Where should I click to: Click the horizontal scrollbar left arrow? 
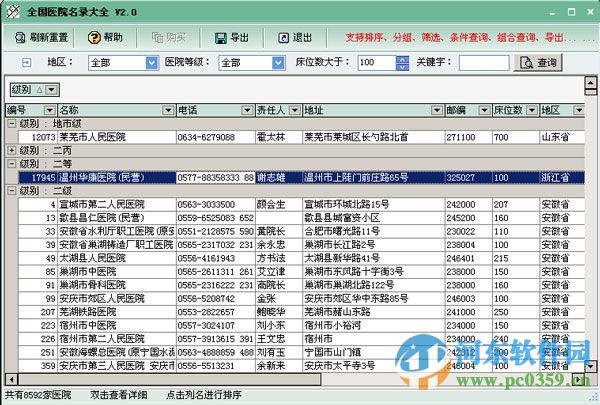(x=11, y=379)
